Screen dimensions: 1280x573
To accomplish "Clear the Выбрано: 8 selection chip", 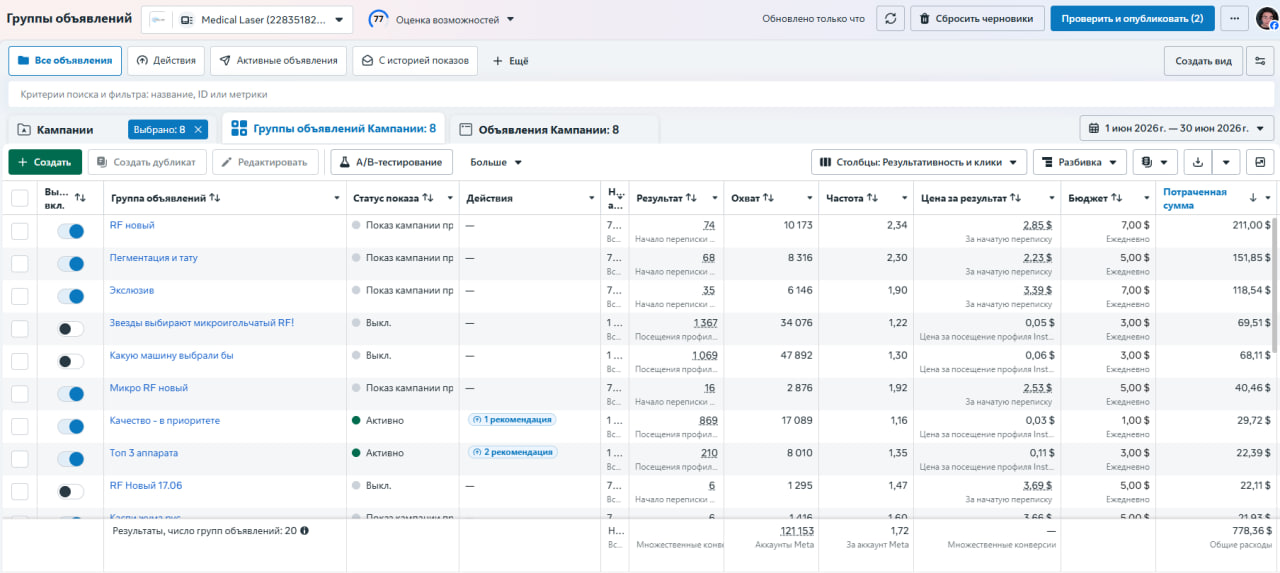I will pos(198,129).
